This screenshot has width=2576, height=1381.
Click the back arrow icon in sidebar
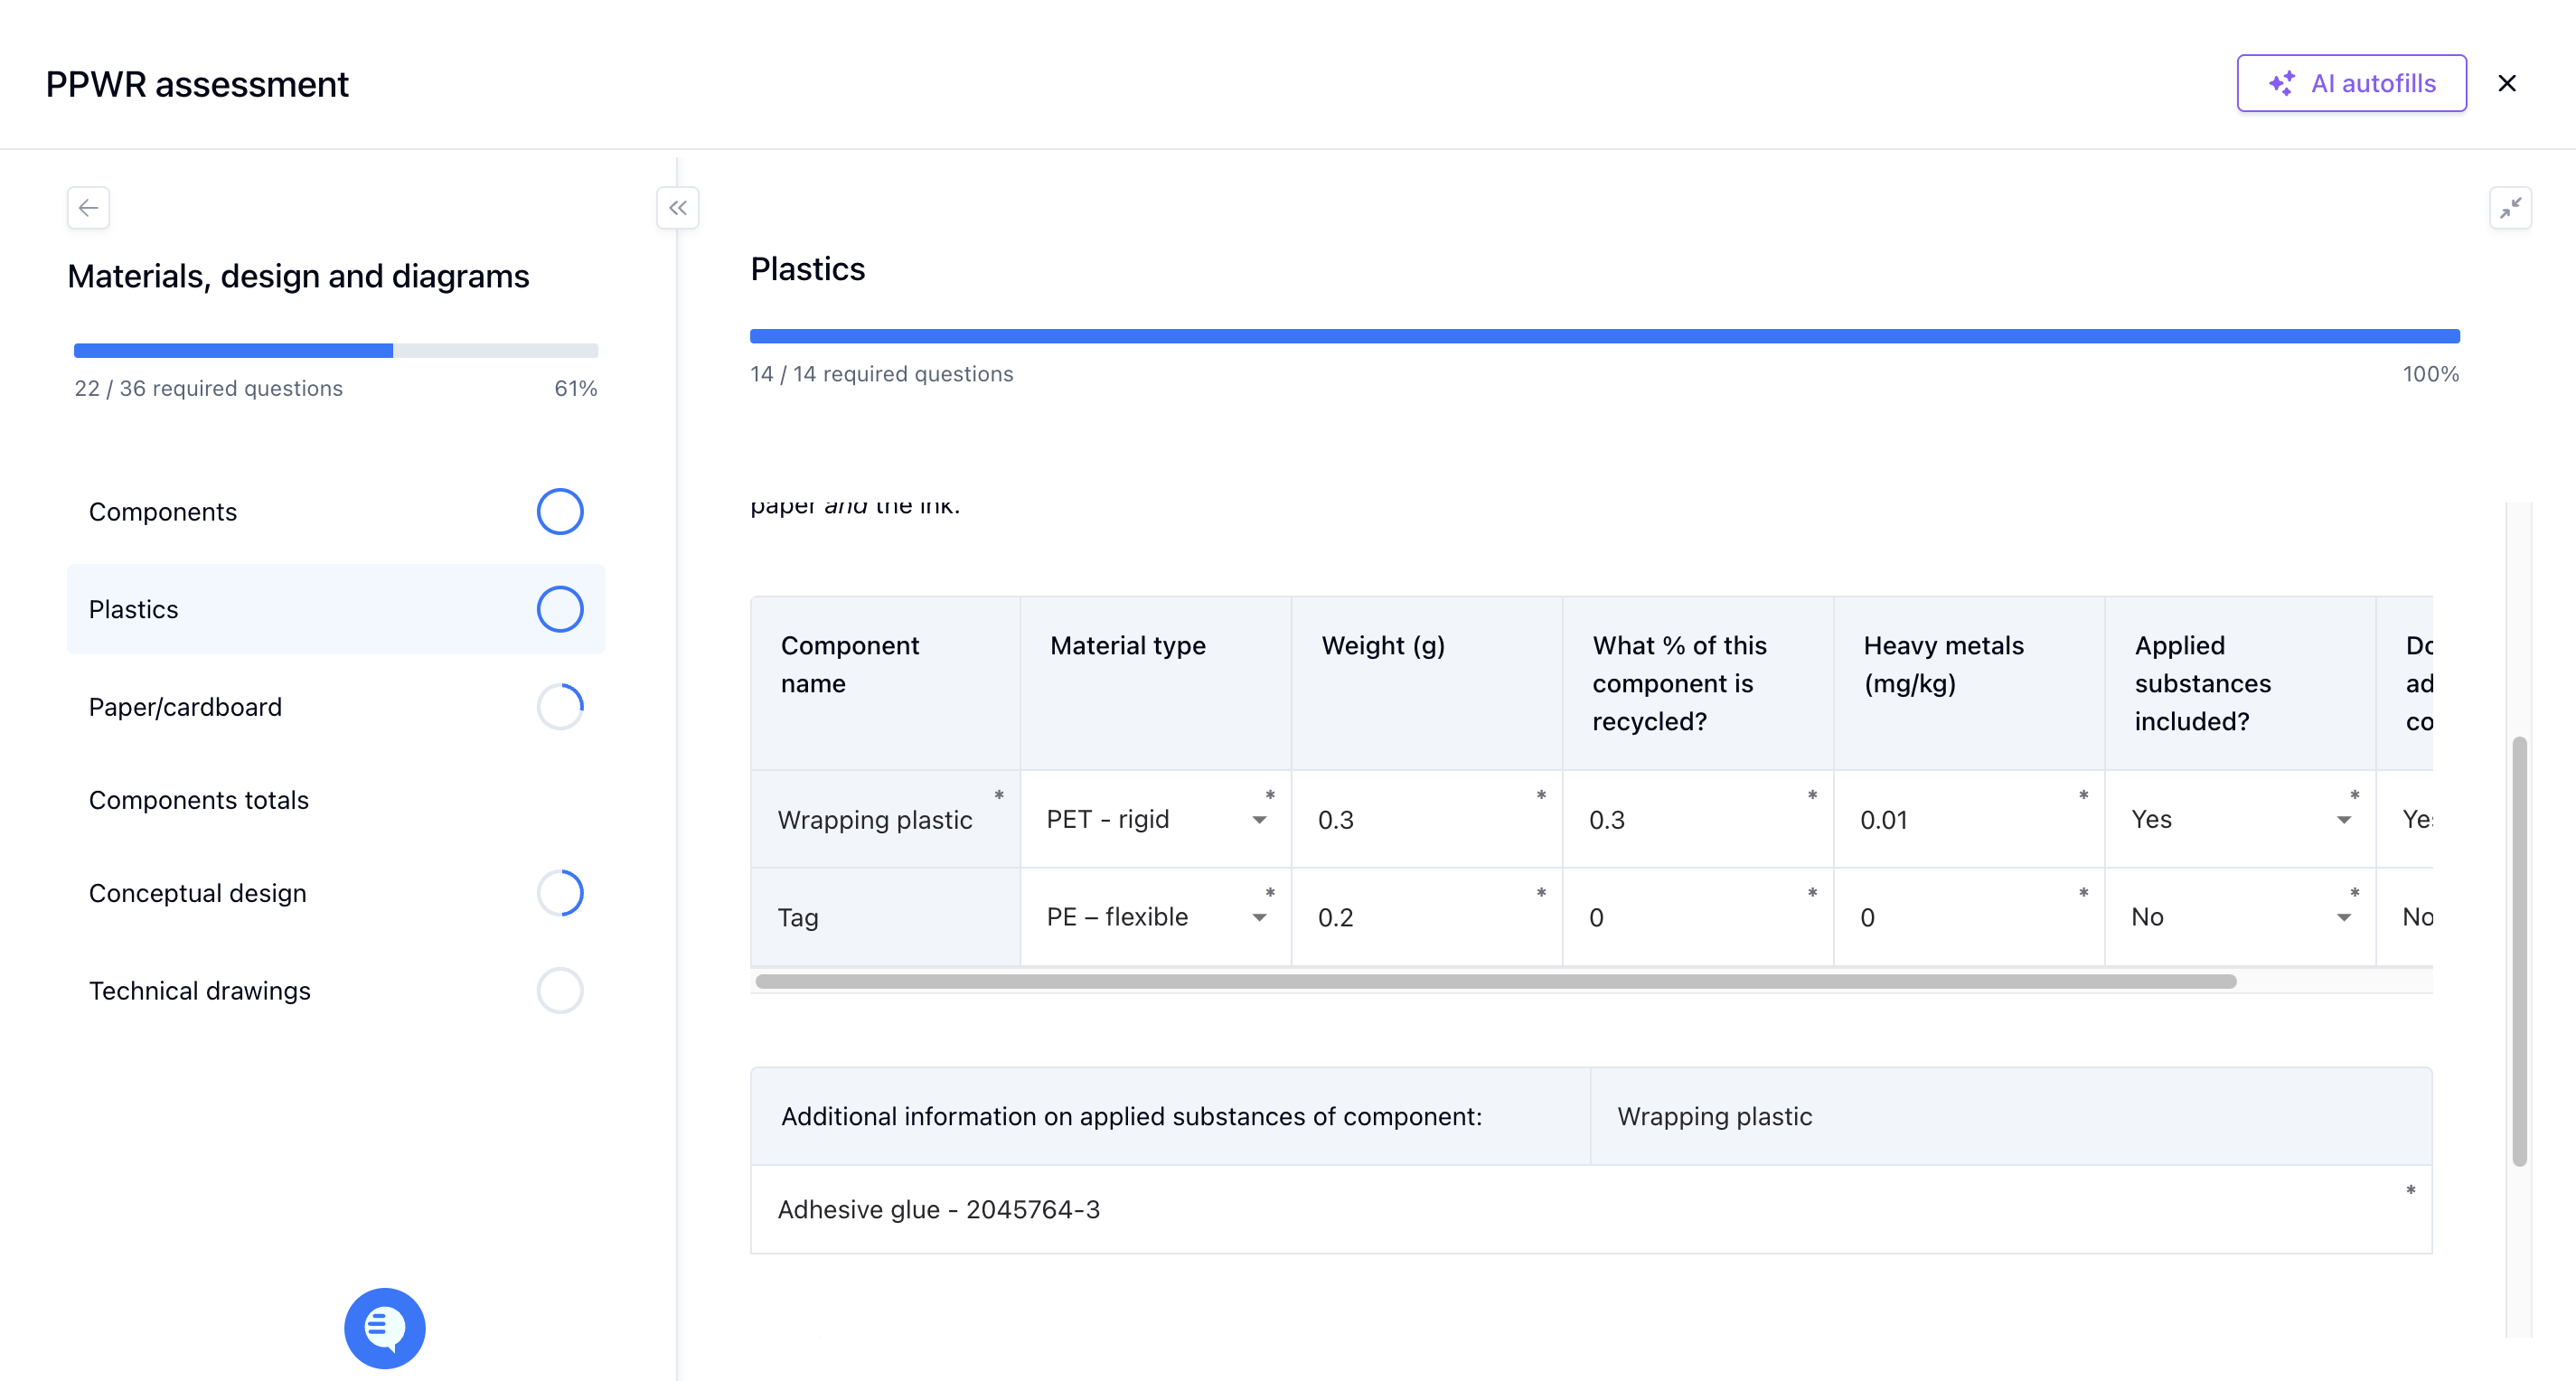click(88, 208)
